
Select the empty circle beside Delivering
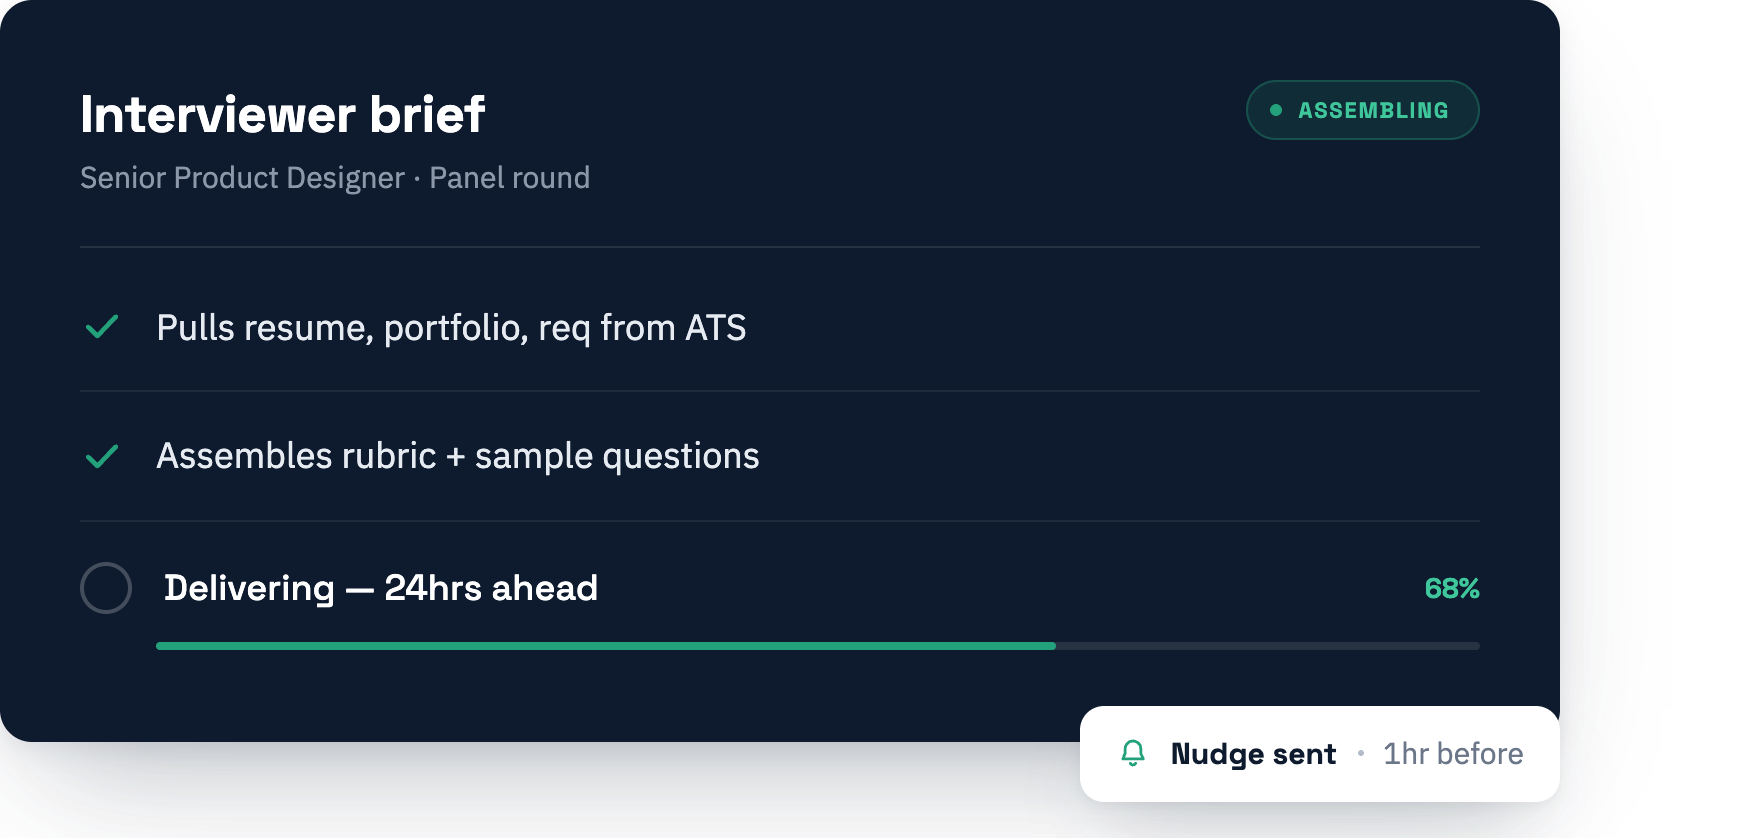(x=106, y=588)
